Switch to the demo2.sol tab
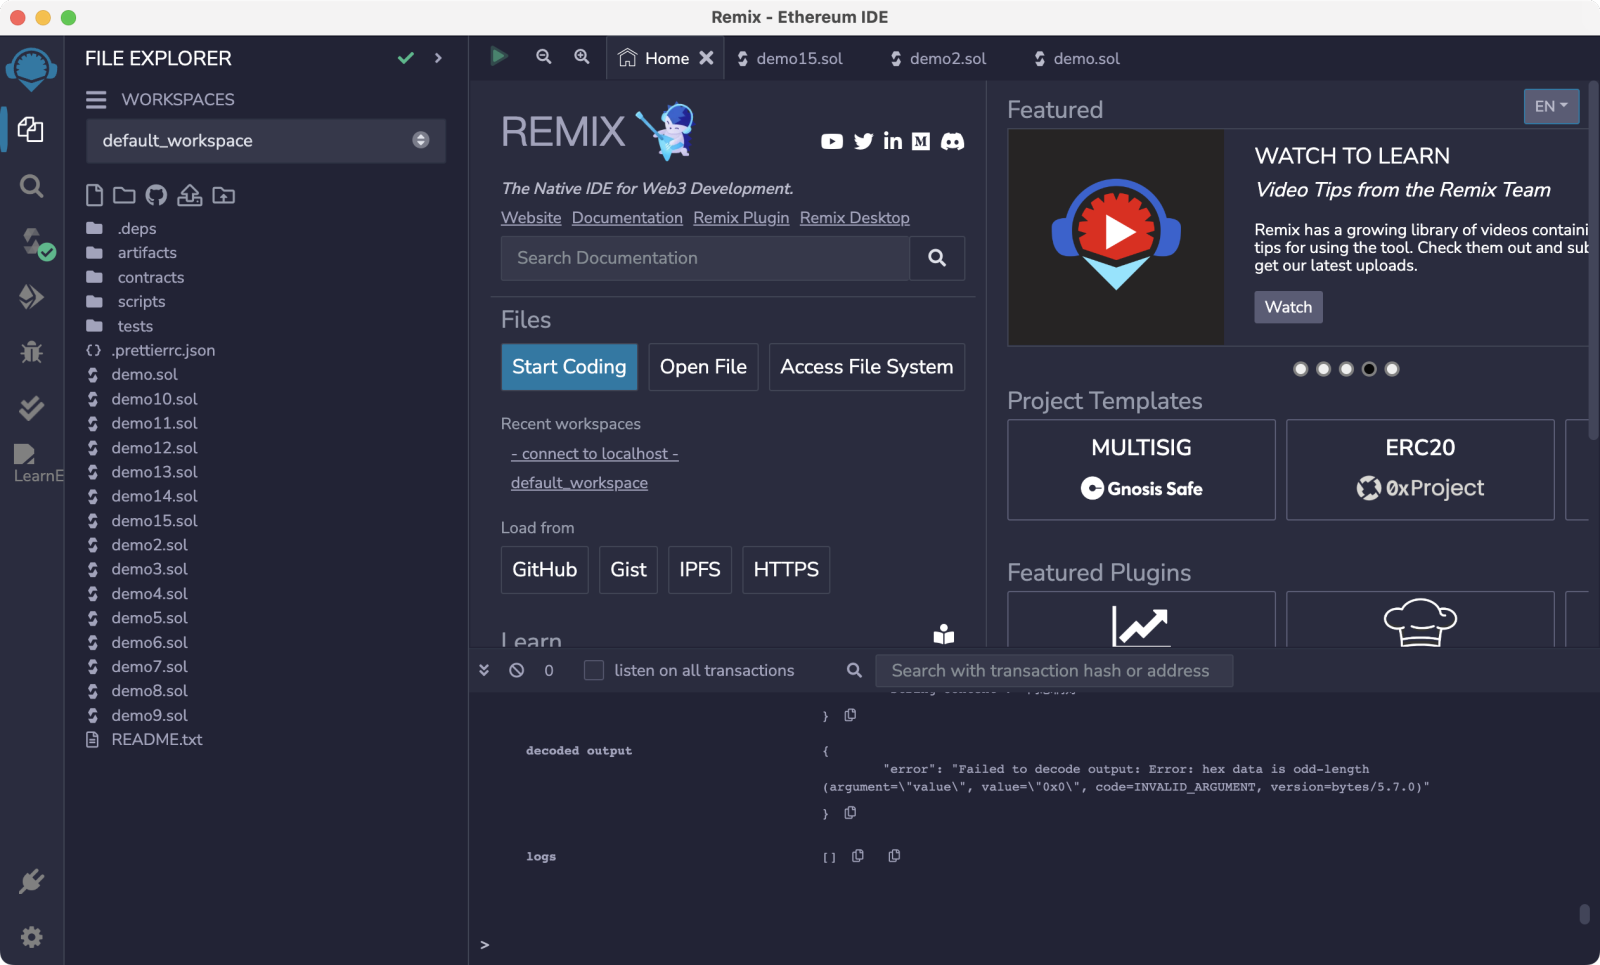The image size is (1600, 965). coord(938,59)
